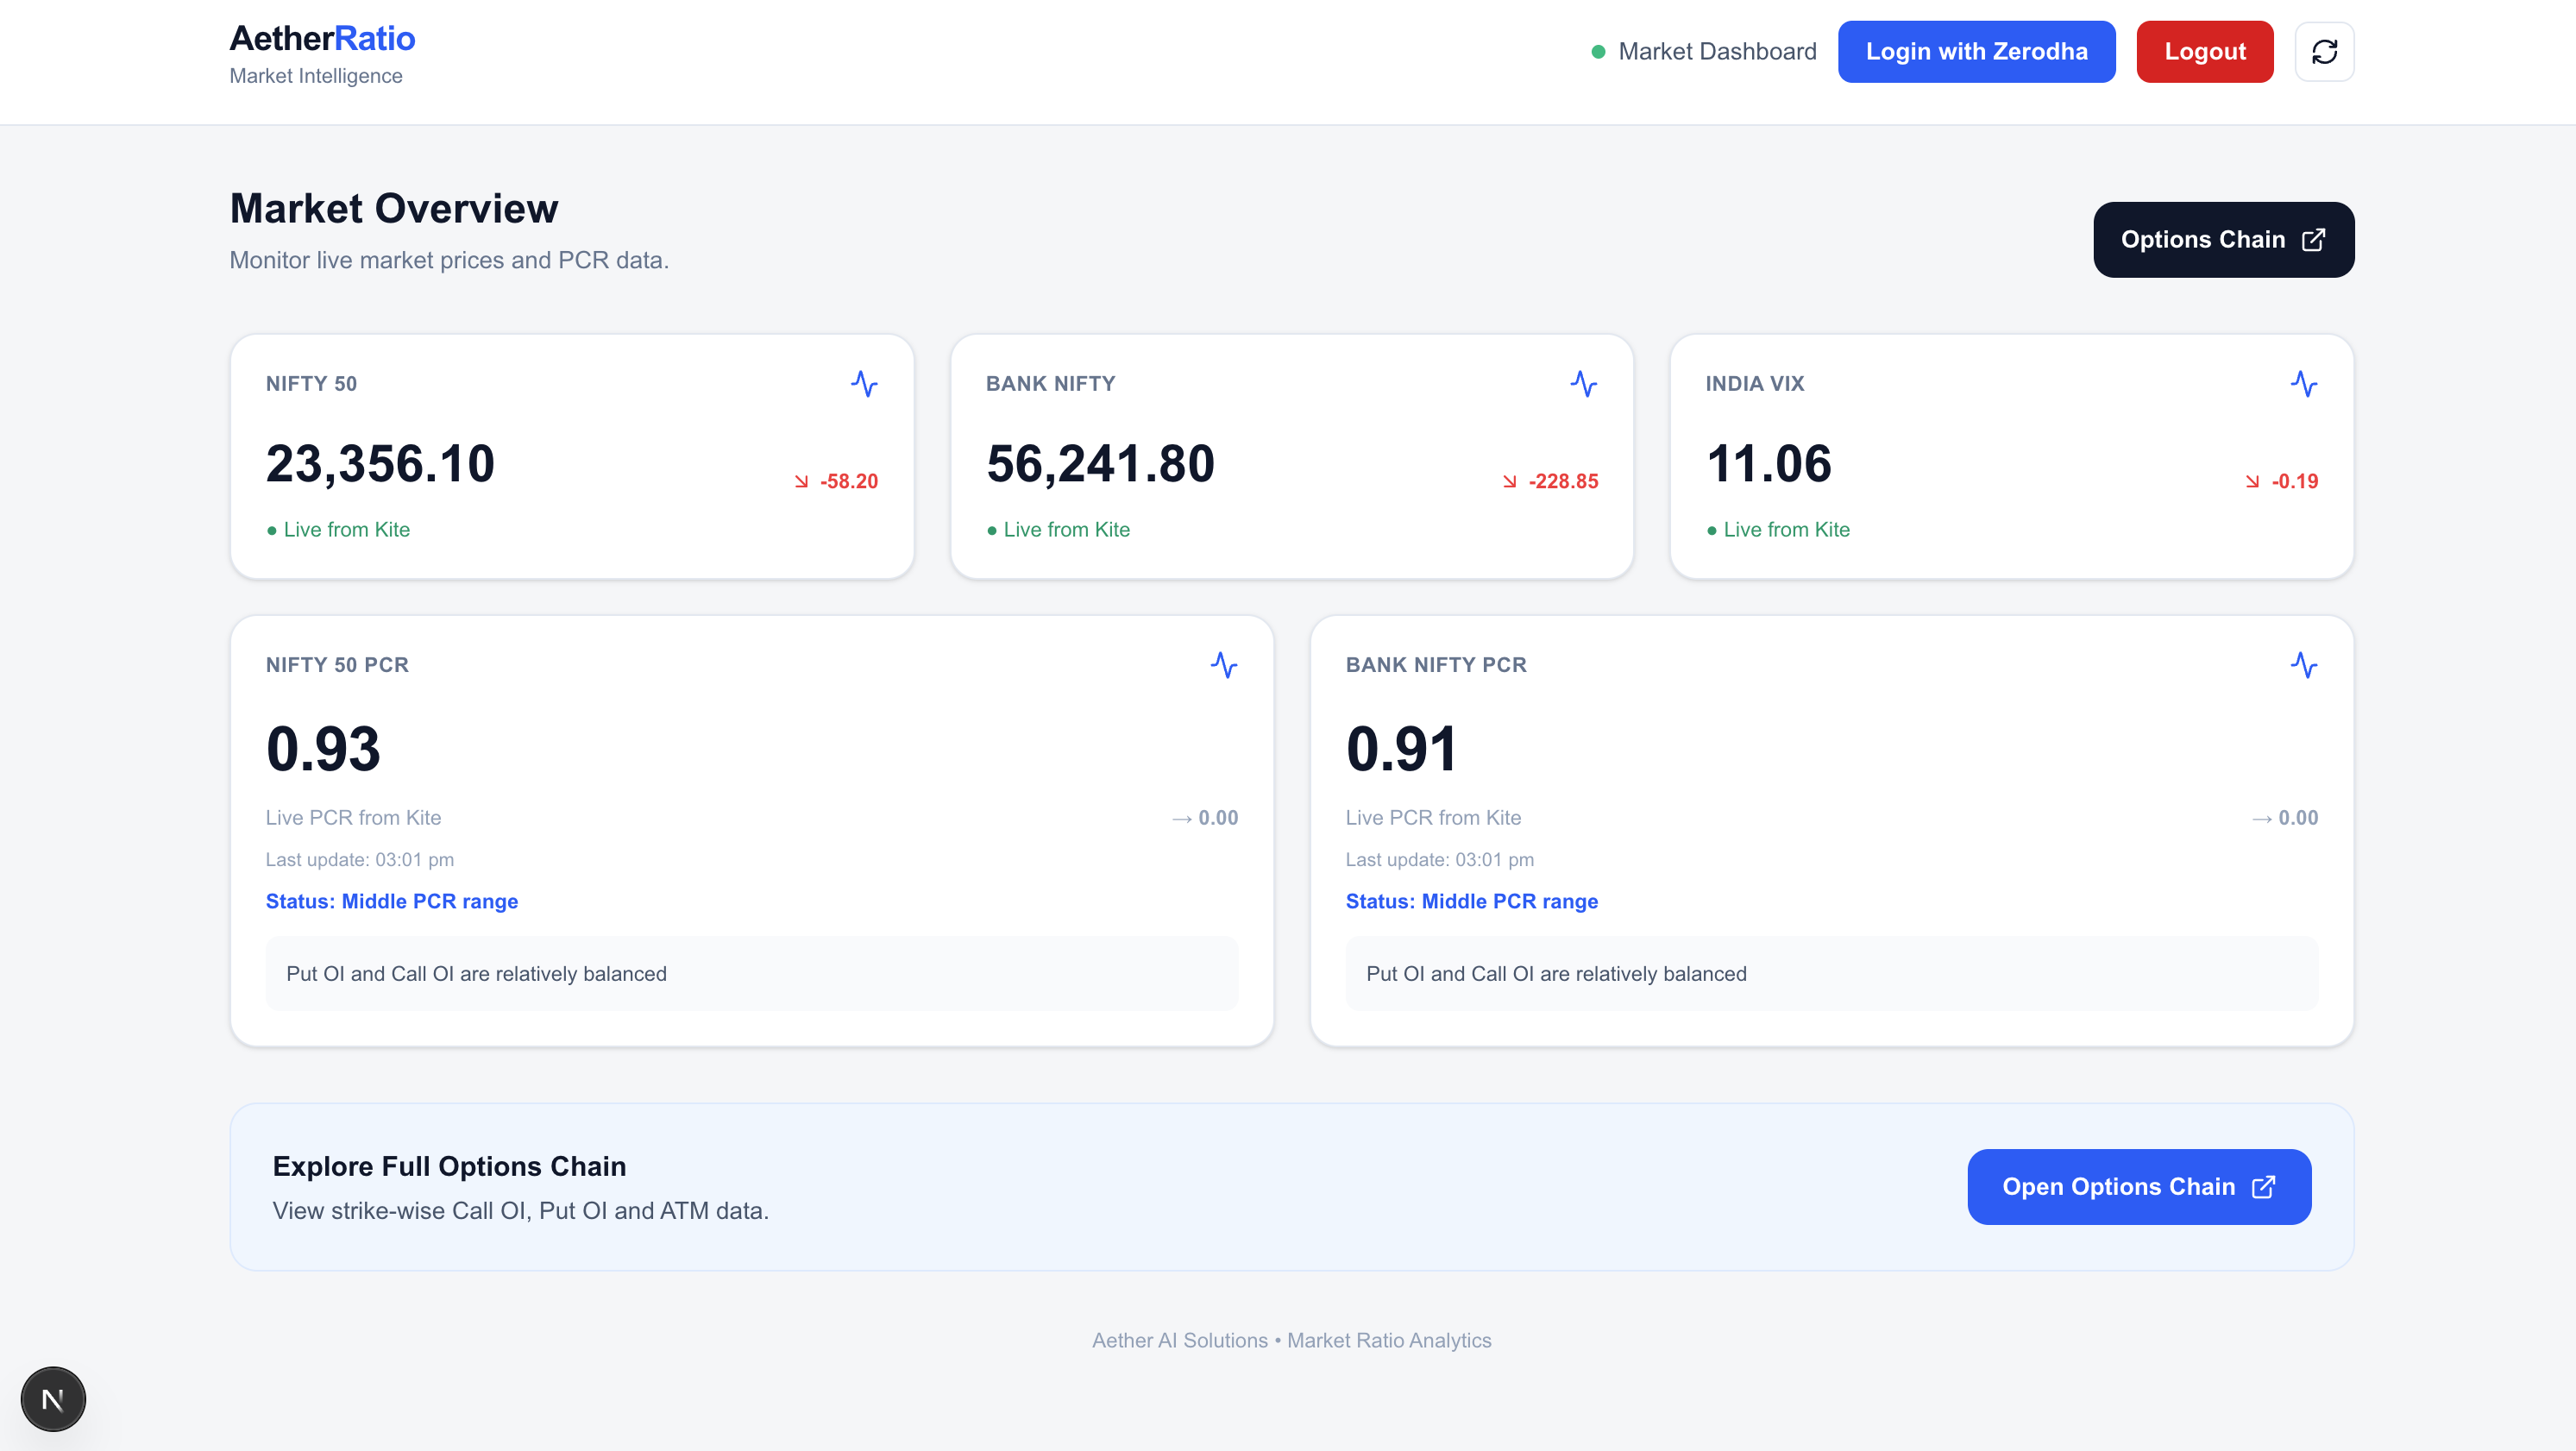Click the NIFTY 50 PCR card title
Screen dimensions: 2576x1451
[x=337, y=666]
